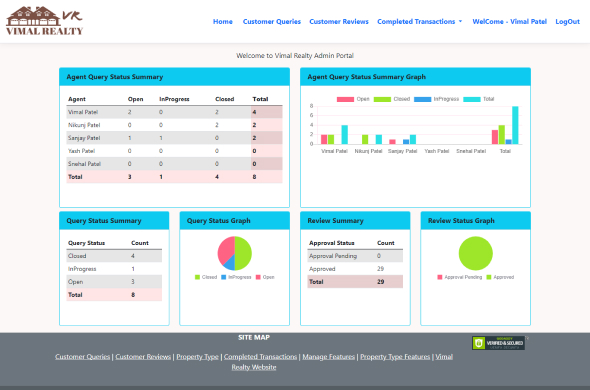Image resolution: width=590 pixels, height=390 pixels.
Task: Toggle the Open legend under the query pie chart
Action: click(x=265, y=277)
